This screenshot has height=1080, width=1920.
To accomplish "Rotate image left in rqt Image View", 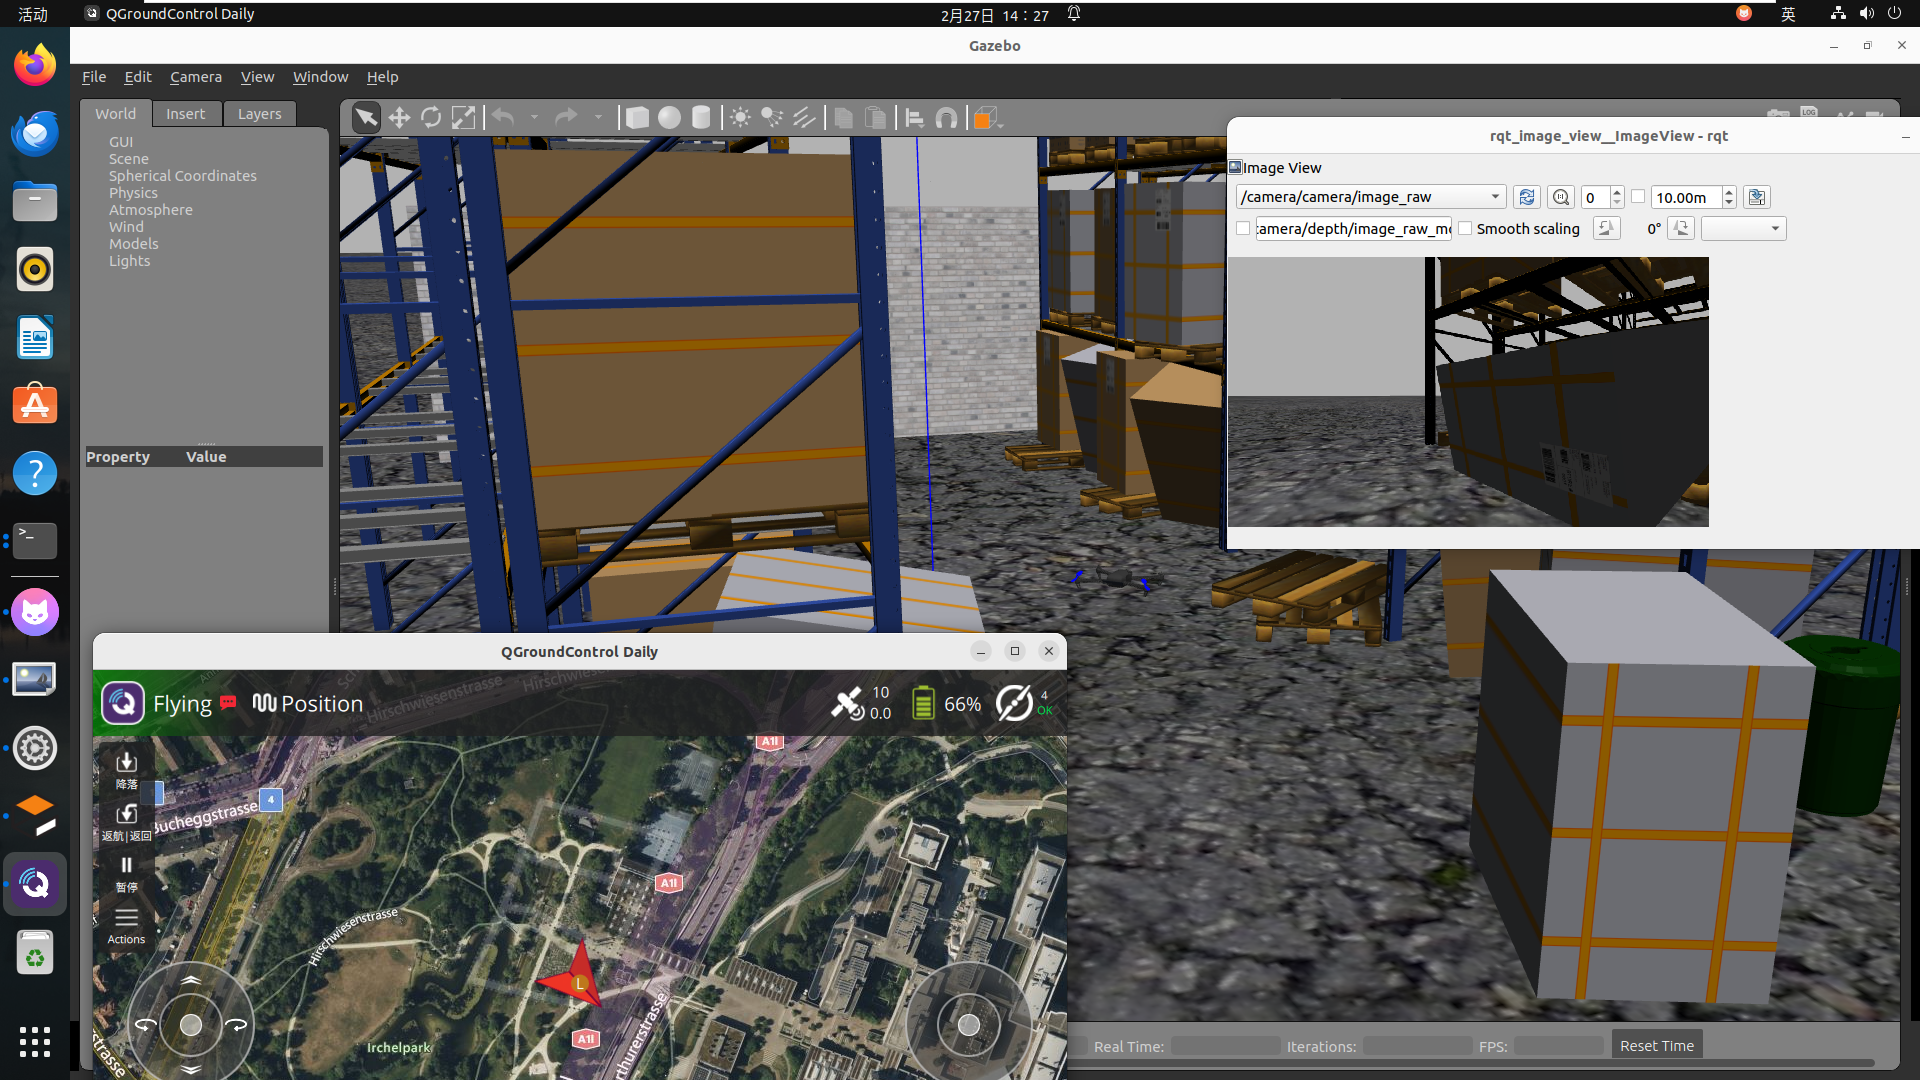I will pos(1606,228).
